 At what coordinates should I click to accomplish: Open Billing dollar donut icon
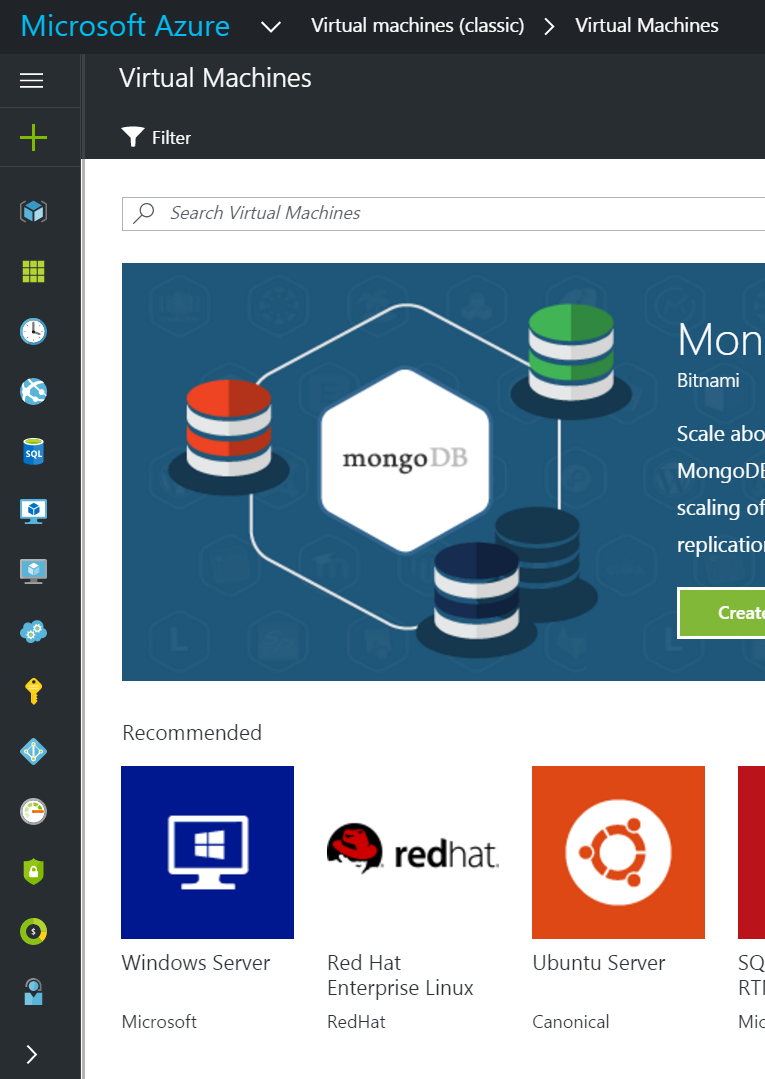[x=33, y=931]
